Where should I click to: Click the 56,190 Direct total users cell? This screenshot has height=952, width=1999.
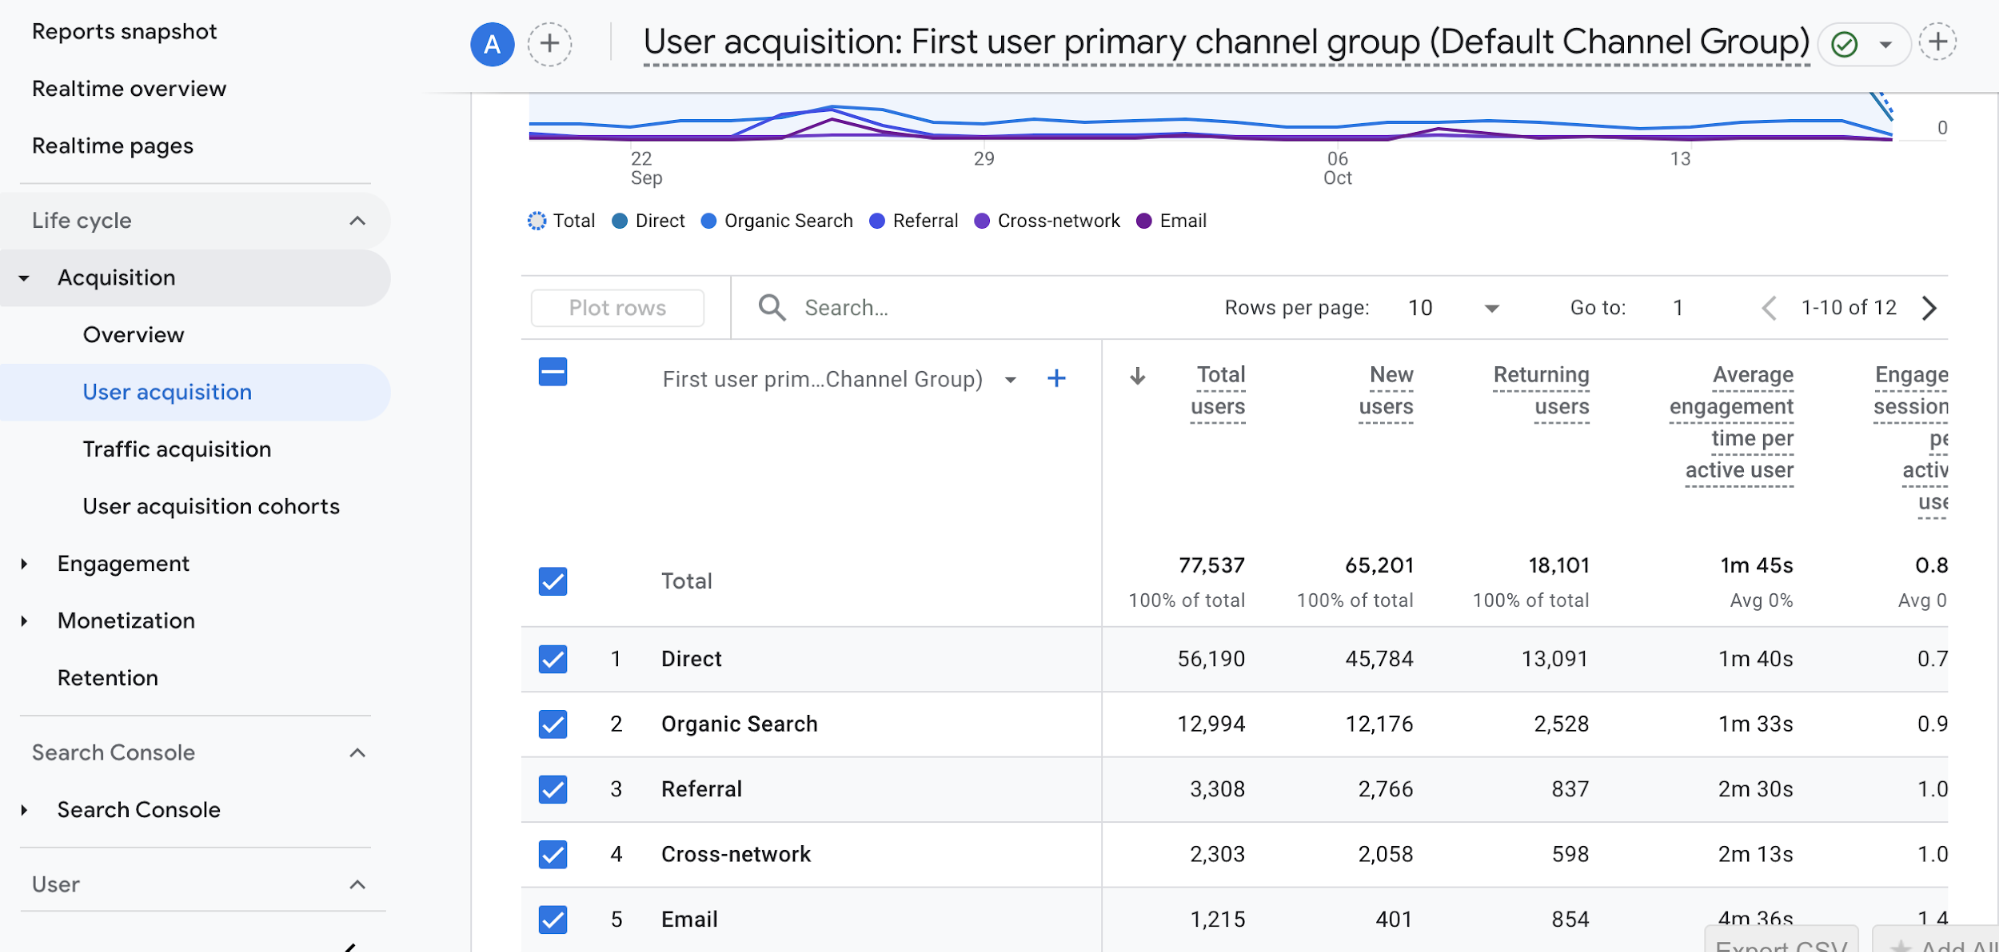click(x=1211, y=659)
